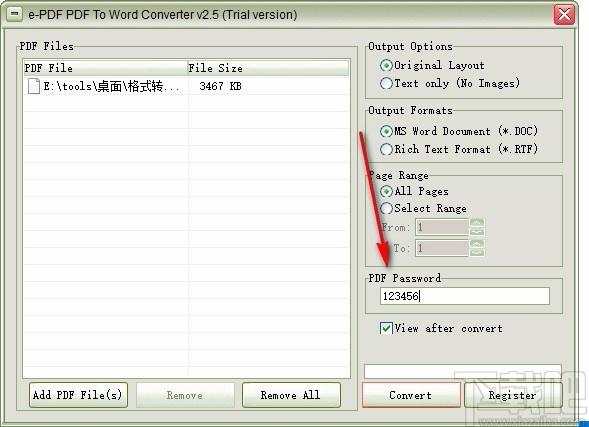Click the 3467 KB file size cell
This screenshot has width=589, height=427.
click(x=220, y=86)
